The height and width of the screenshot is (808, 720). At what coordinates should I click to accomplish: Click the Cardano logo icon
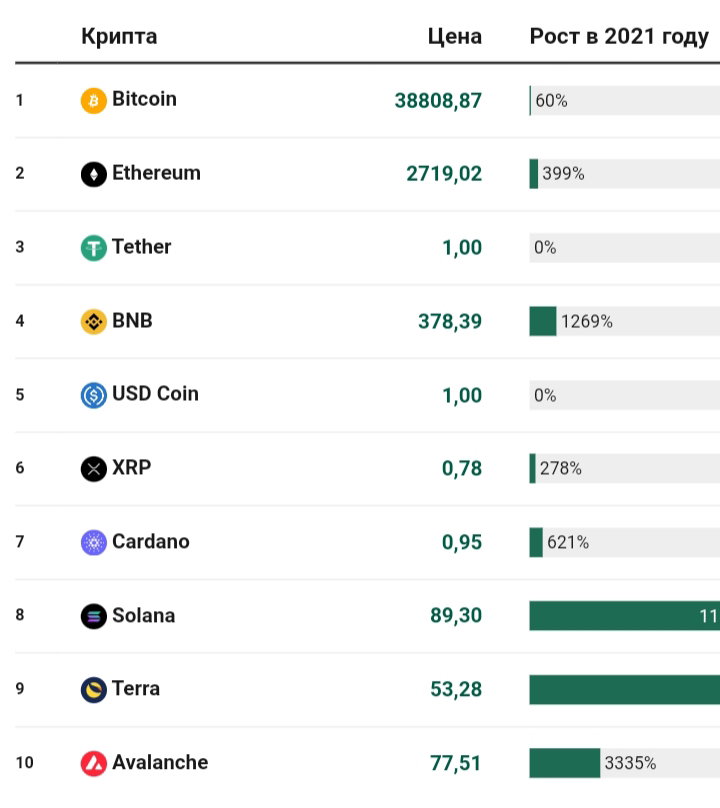[x=94, y=543]
